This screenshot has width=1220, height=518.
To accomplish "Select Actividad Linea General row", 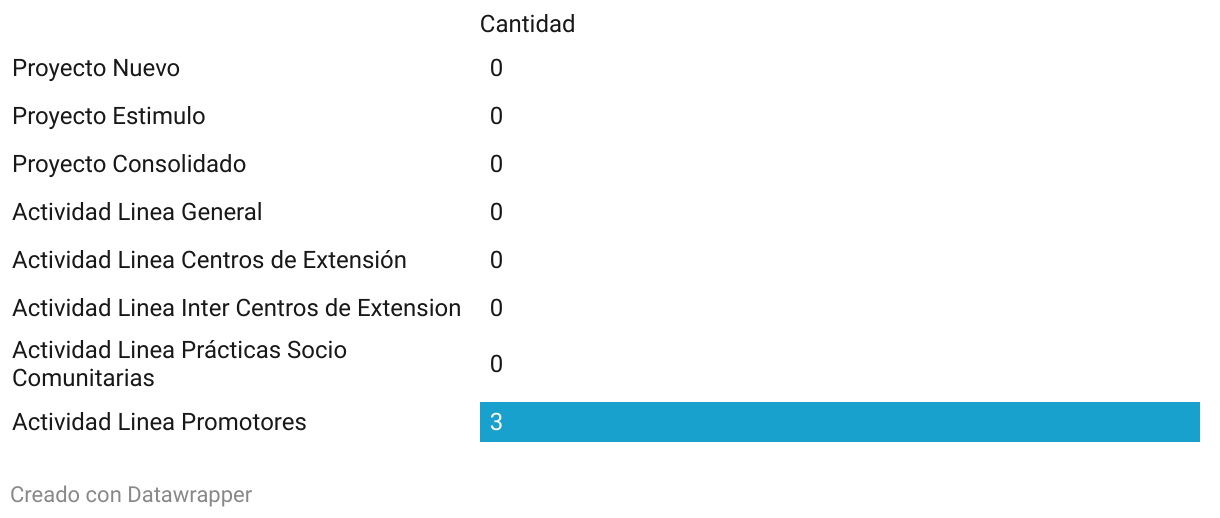I will 137,213.
